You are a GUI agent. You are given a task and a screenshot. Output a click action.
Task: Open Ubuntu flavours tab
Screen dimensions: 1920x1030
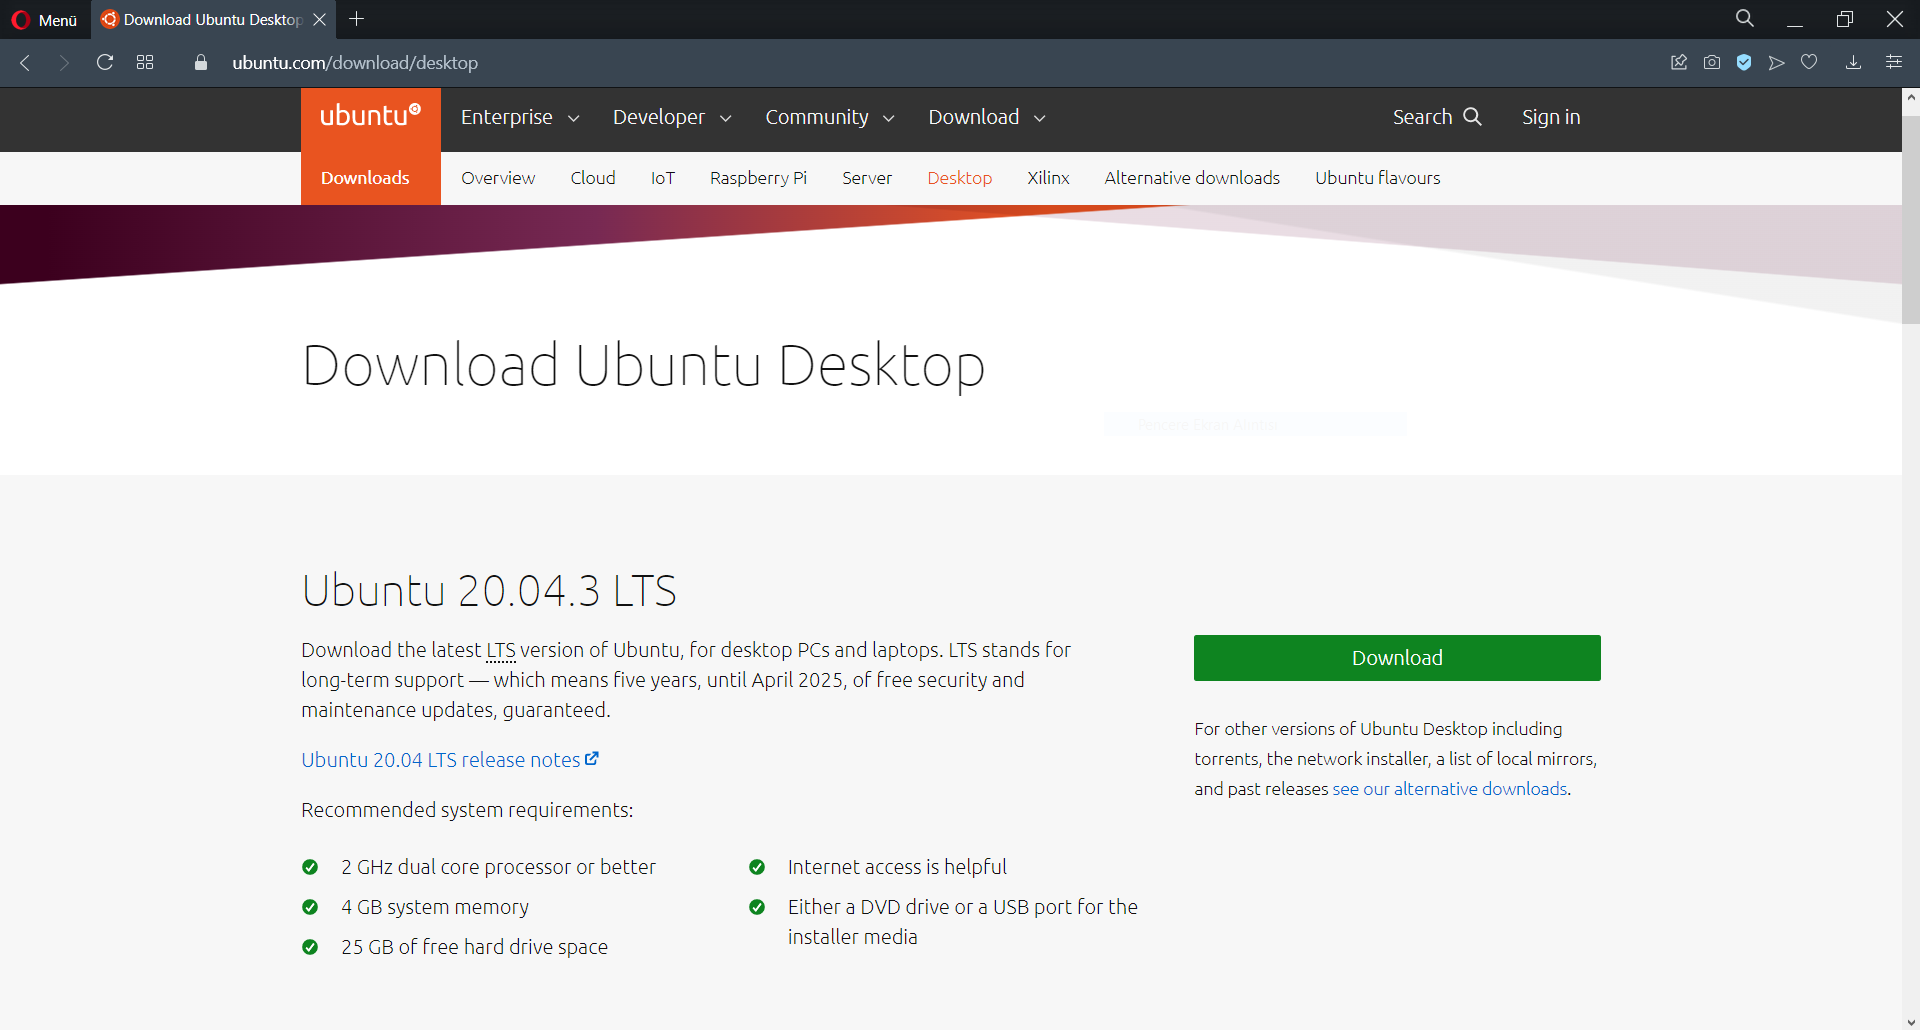1378,178
